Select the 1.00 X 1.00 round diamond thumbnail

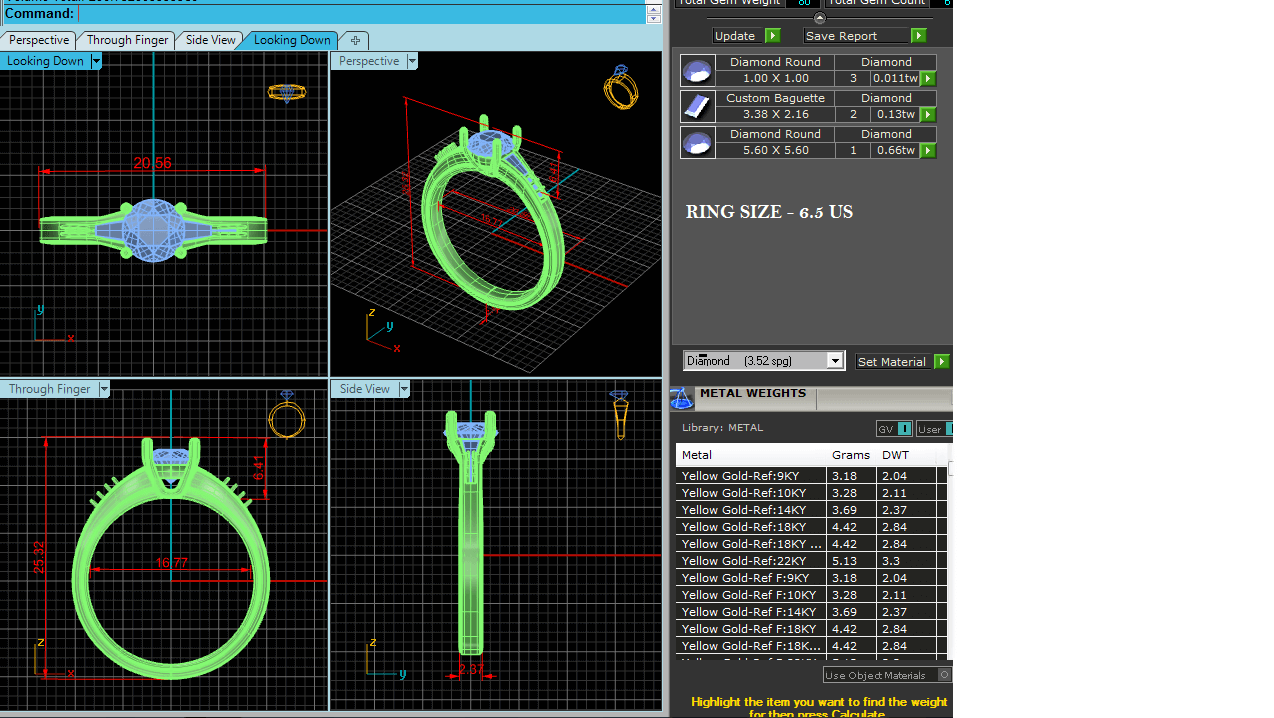pos(698,71)
